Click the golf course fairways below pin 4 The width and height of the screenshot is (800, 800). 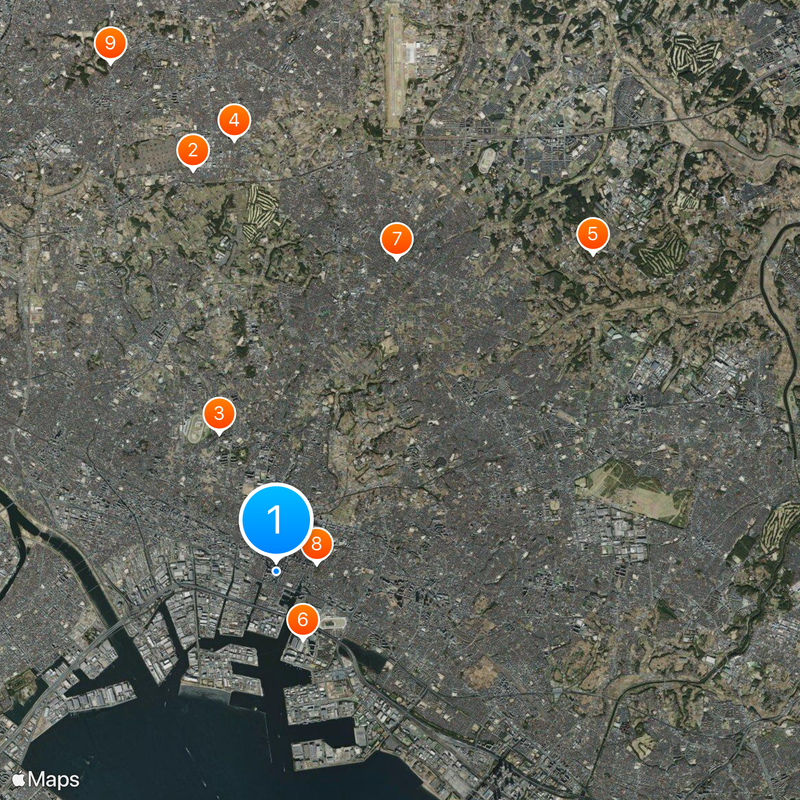(x=260, y=210)
